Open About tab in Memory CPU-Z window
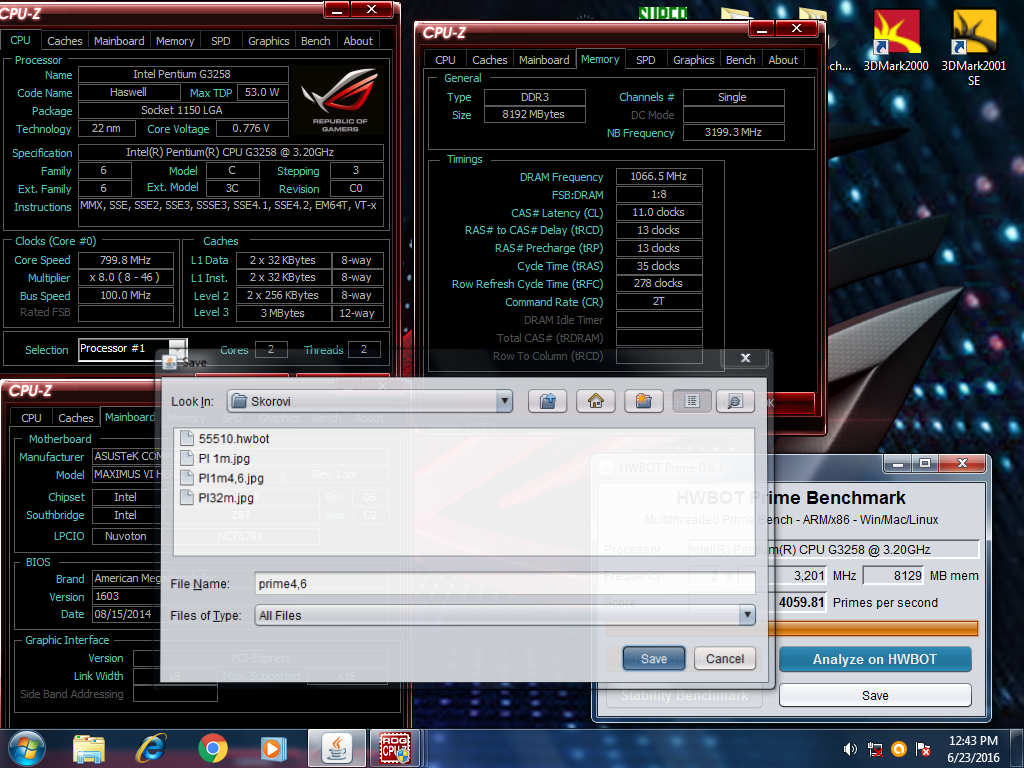 782,59
